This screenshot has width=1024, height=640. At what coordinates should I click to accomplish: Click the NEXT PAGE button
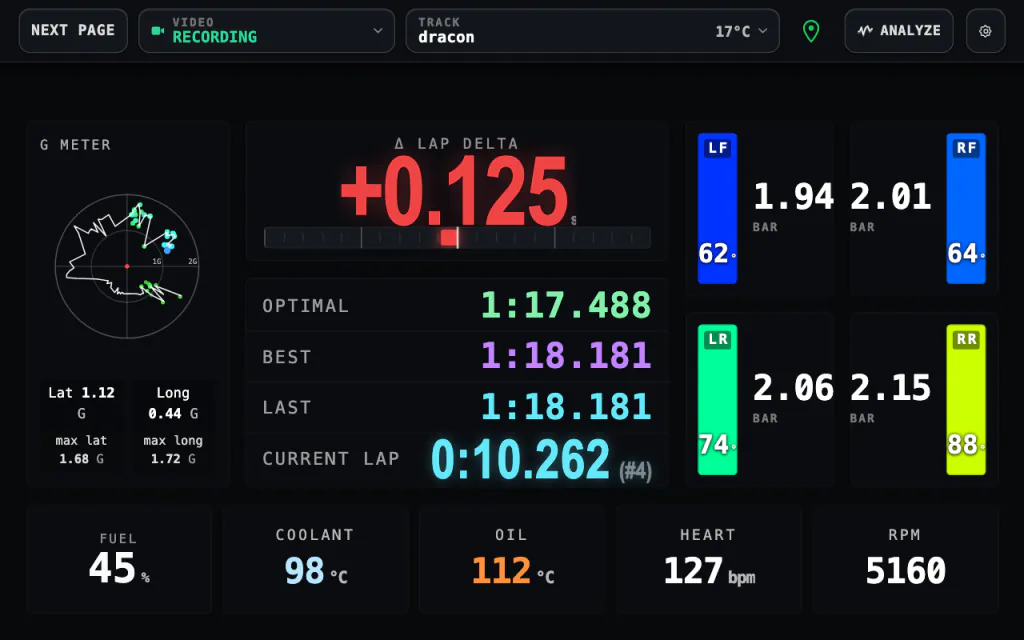coord(73,31)
